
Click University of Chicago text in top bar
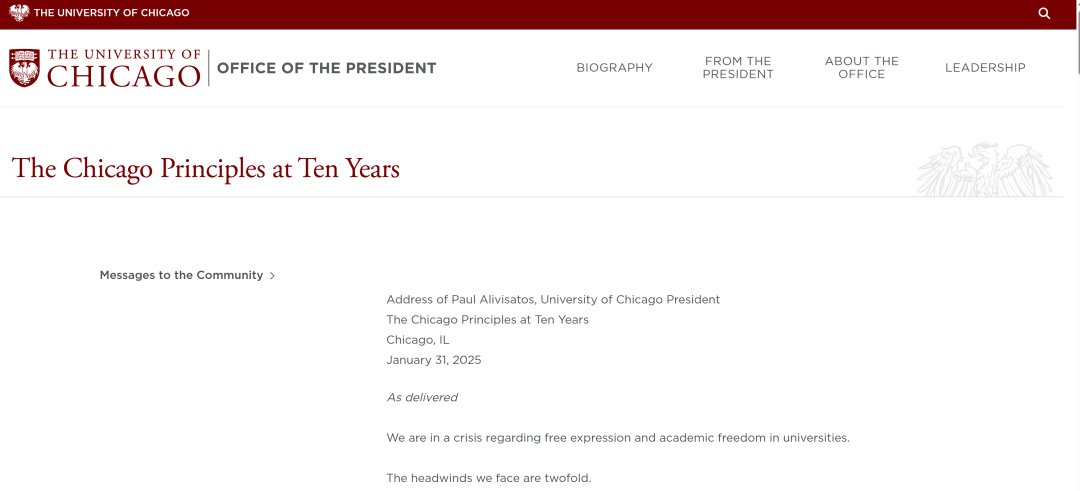[111, 13]
